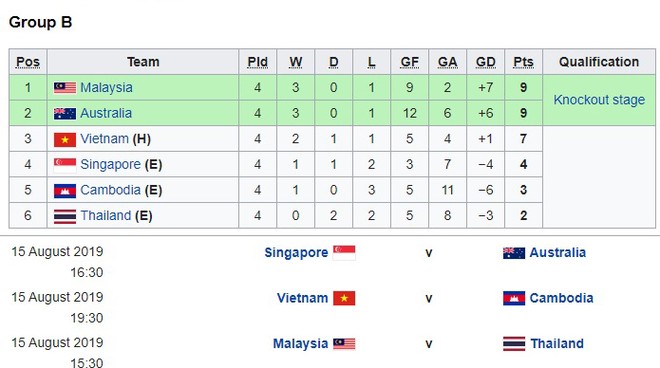Open Australia link in Singapore fixture
This screenshot has height=368, width=660.
click(x=557, y=253)
